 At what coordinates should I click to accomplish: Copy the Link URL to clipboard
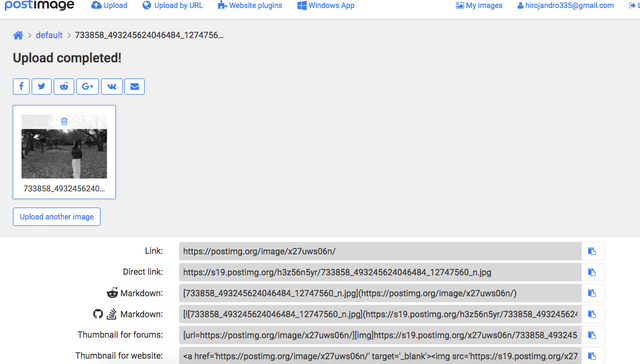(x=592, y=251)
